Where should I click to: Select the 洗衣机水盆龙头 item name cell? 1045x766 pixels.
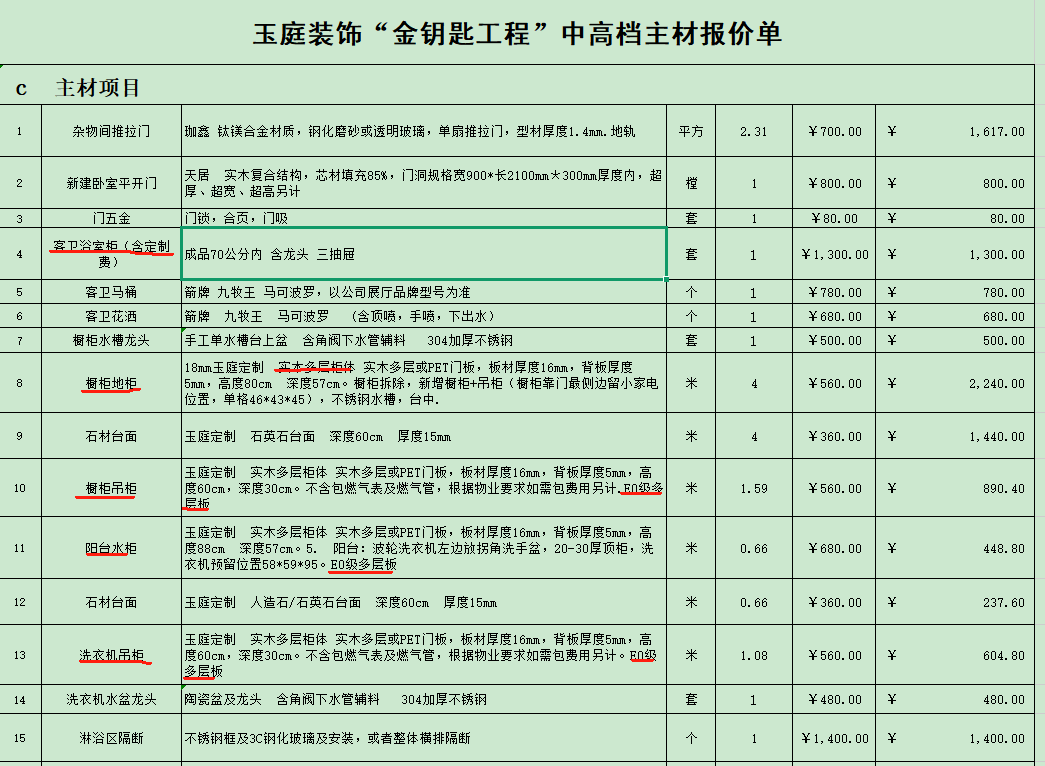(x=111, y=699)
